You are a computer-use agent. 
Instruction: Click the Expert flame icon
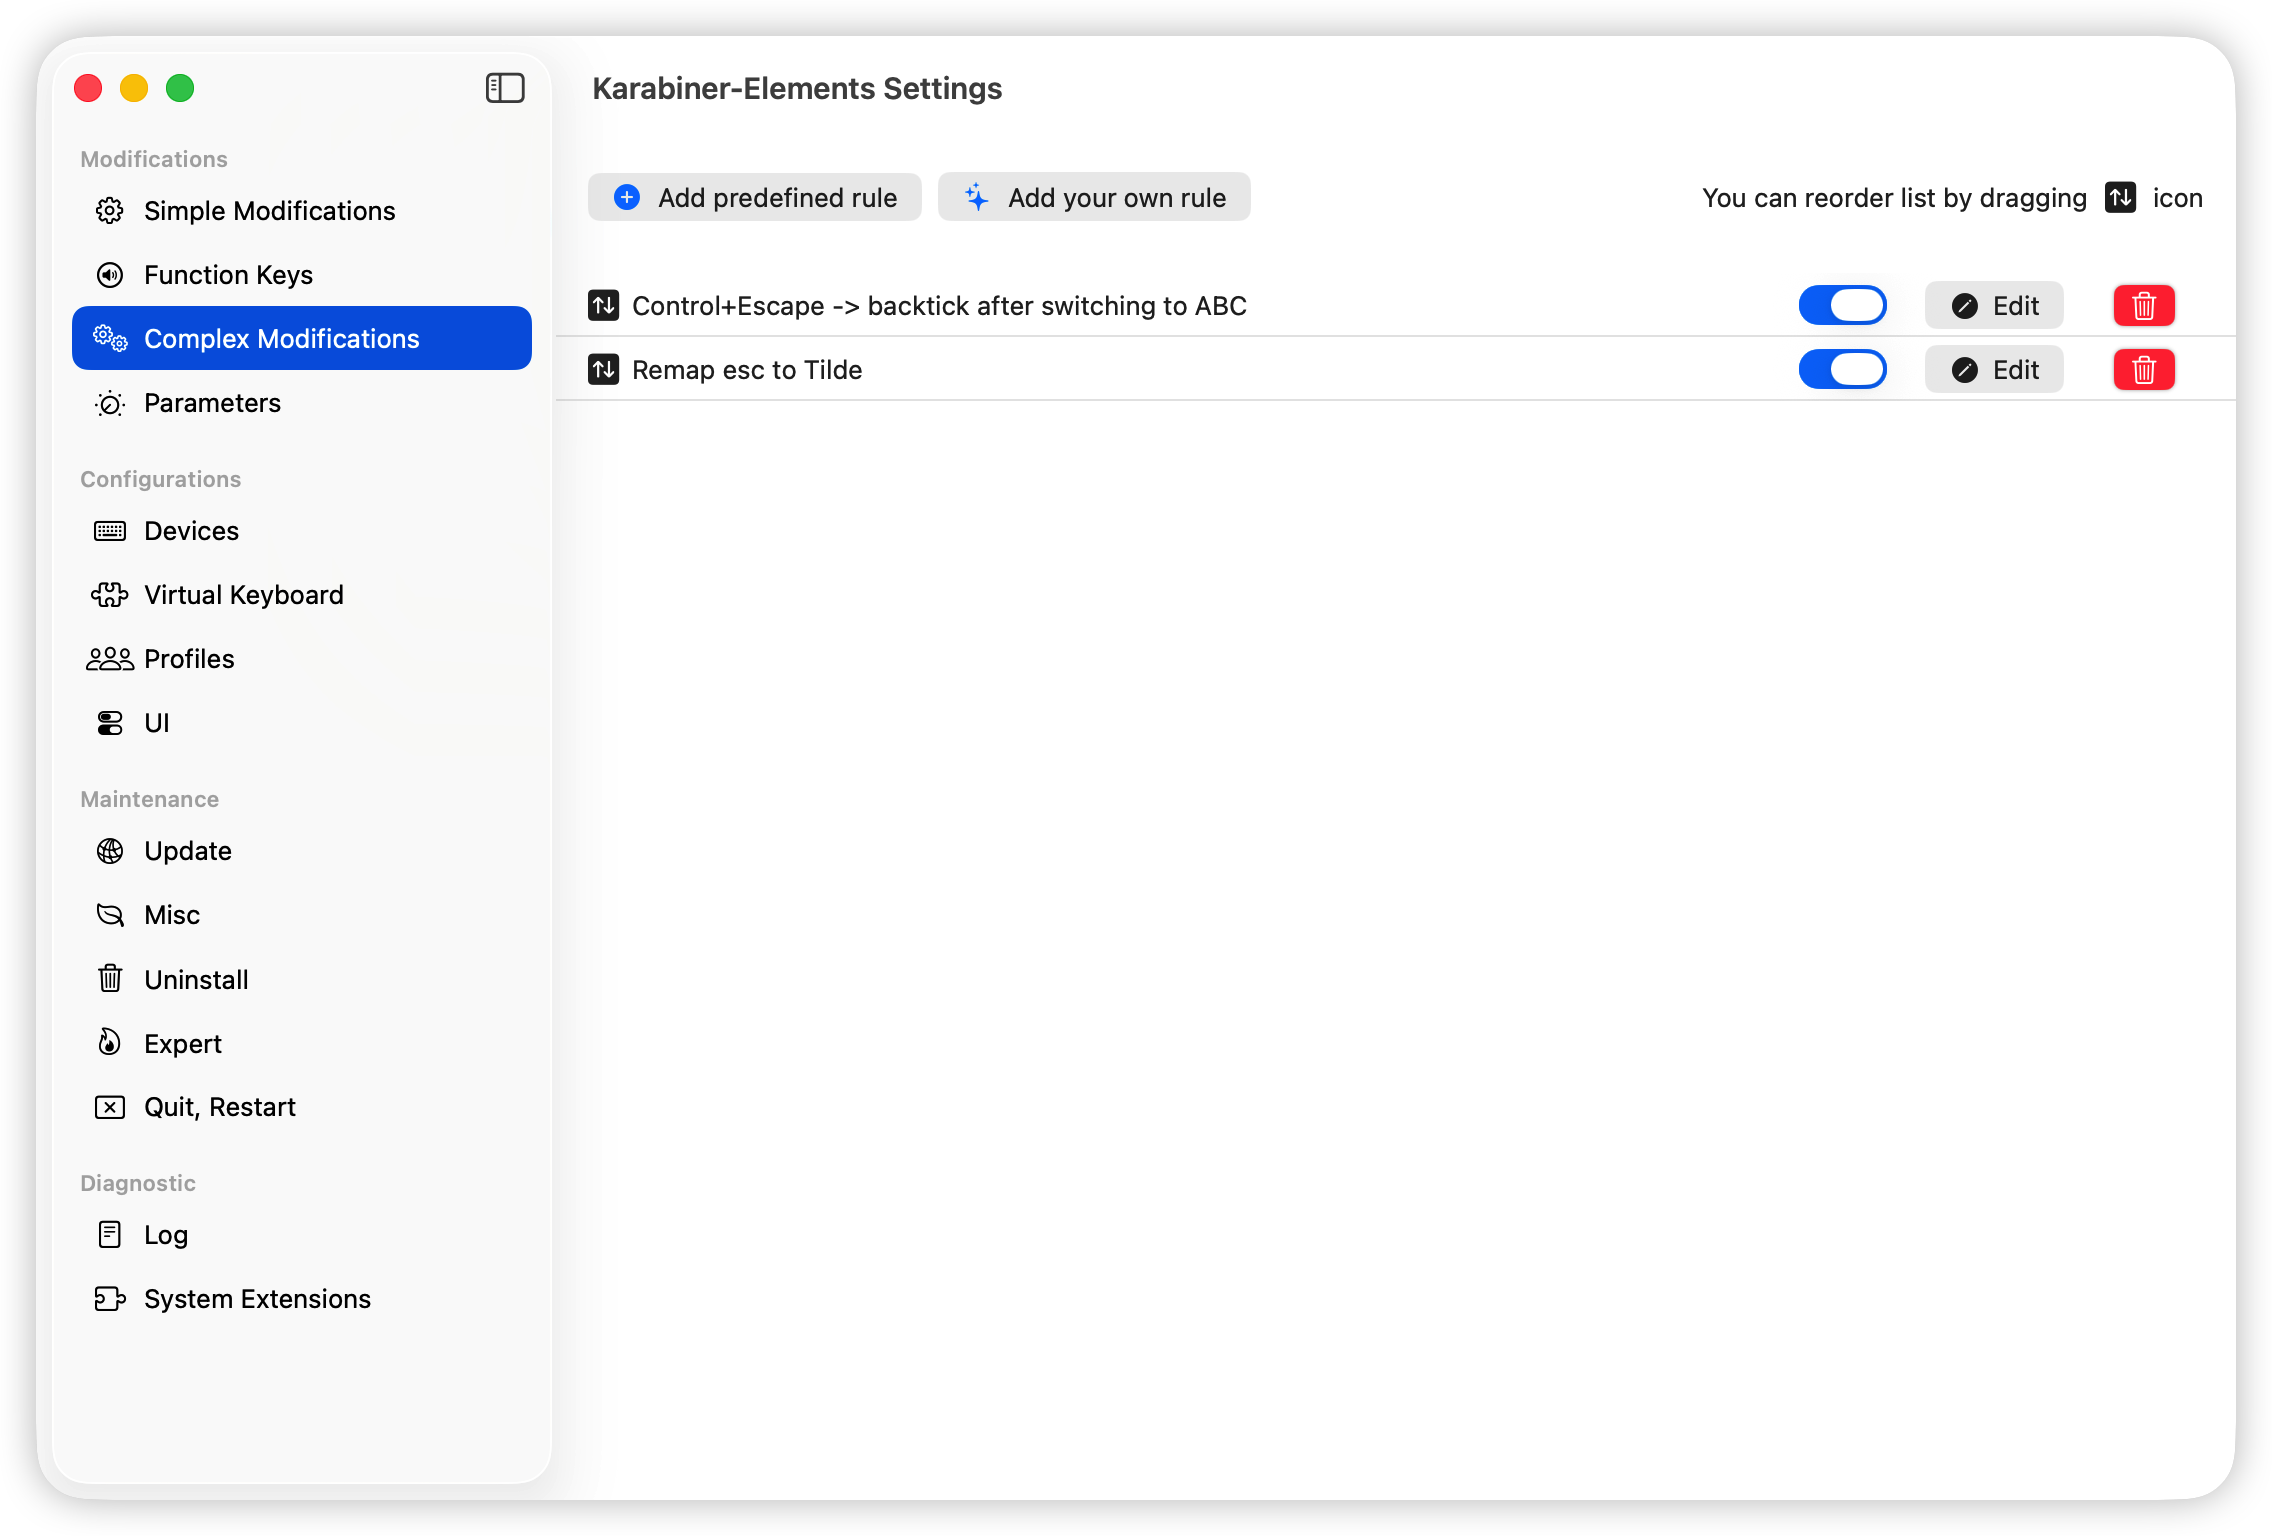point(110,1043)
